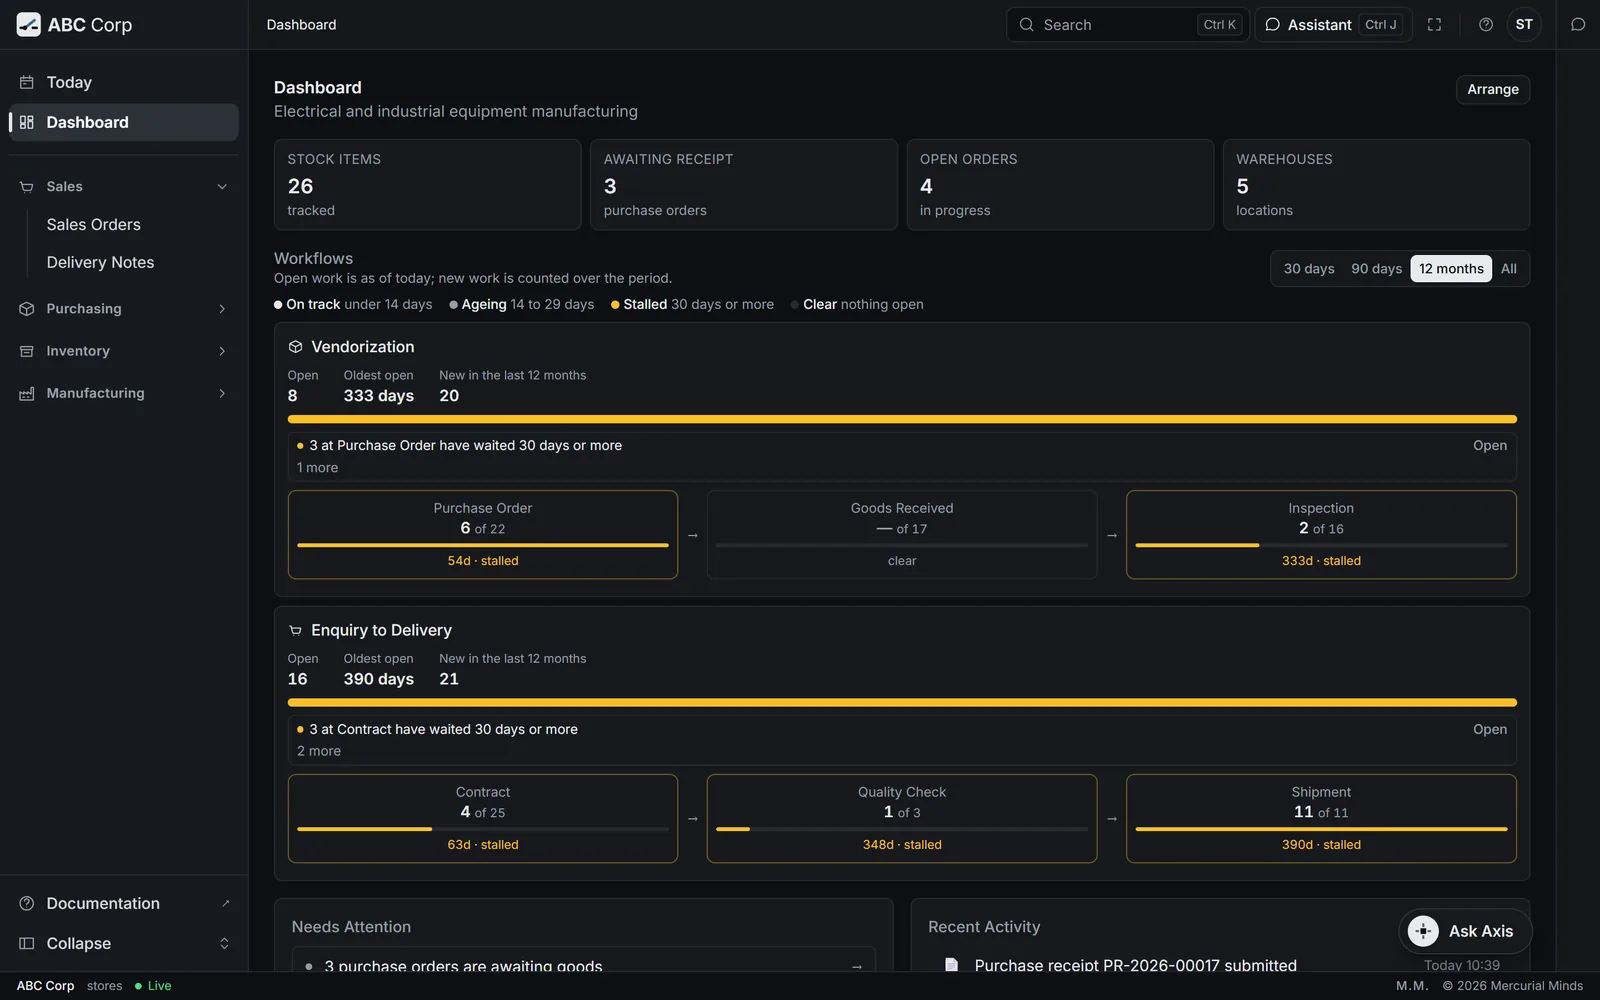Click the Dashboard grid icon in sidebar

coord(27,123)
